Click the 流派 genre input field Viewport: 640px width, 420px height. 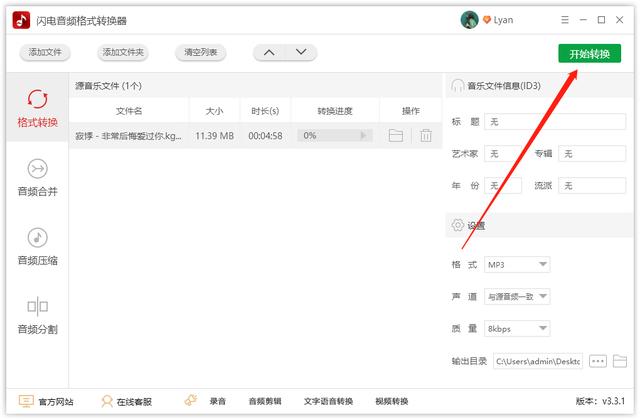(x=592, y=186)
